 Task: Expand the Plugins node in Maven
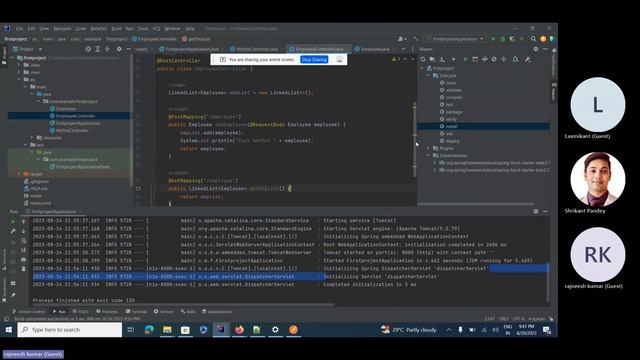(429, 148)
